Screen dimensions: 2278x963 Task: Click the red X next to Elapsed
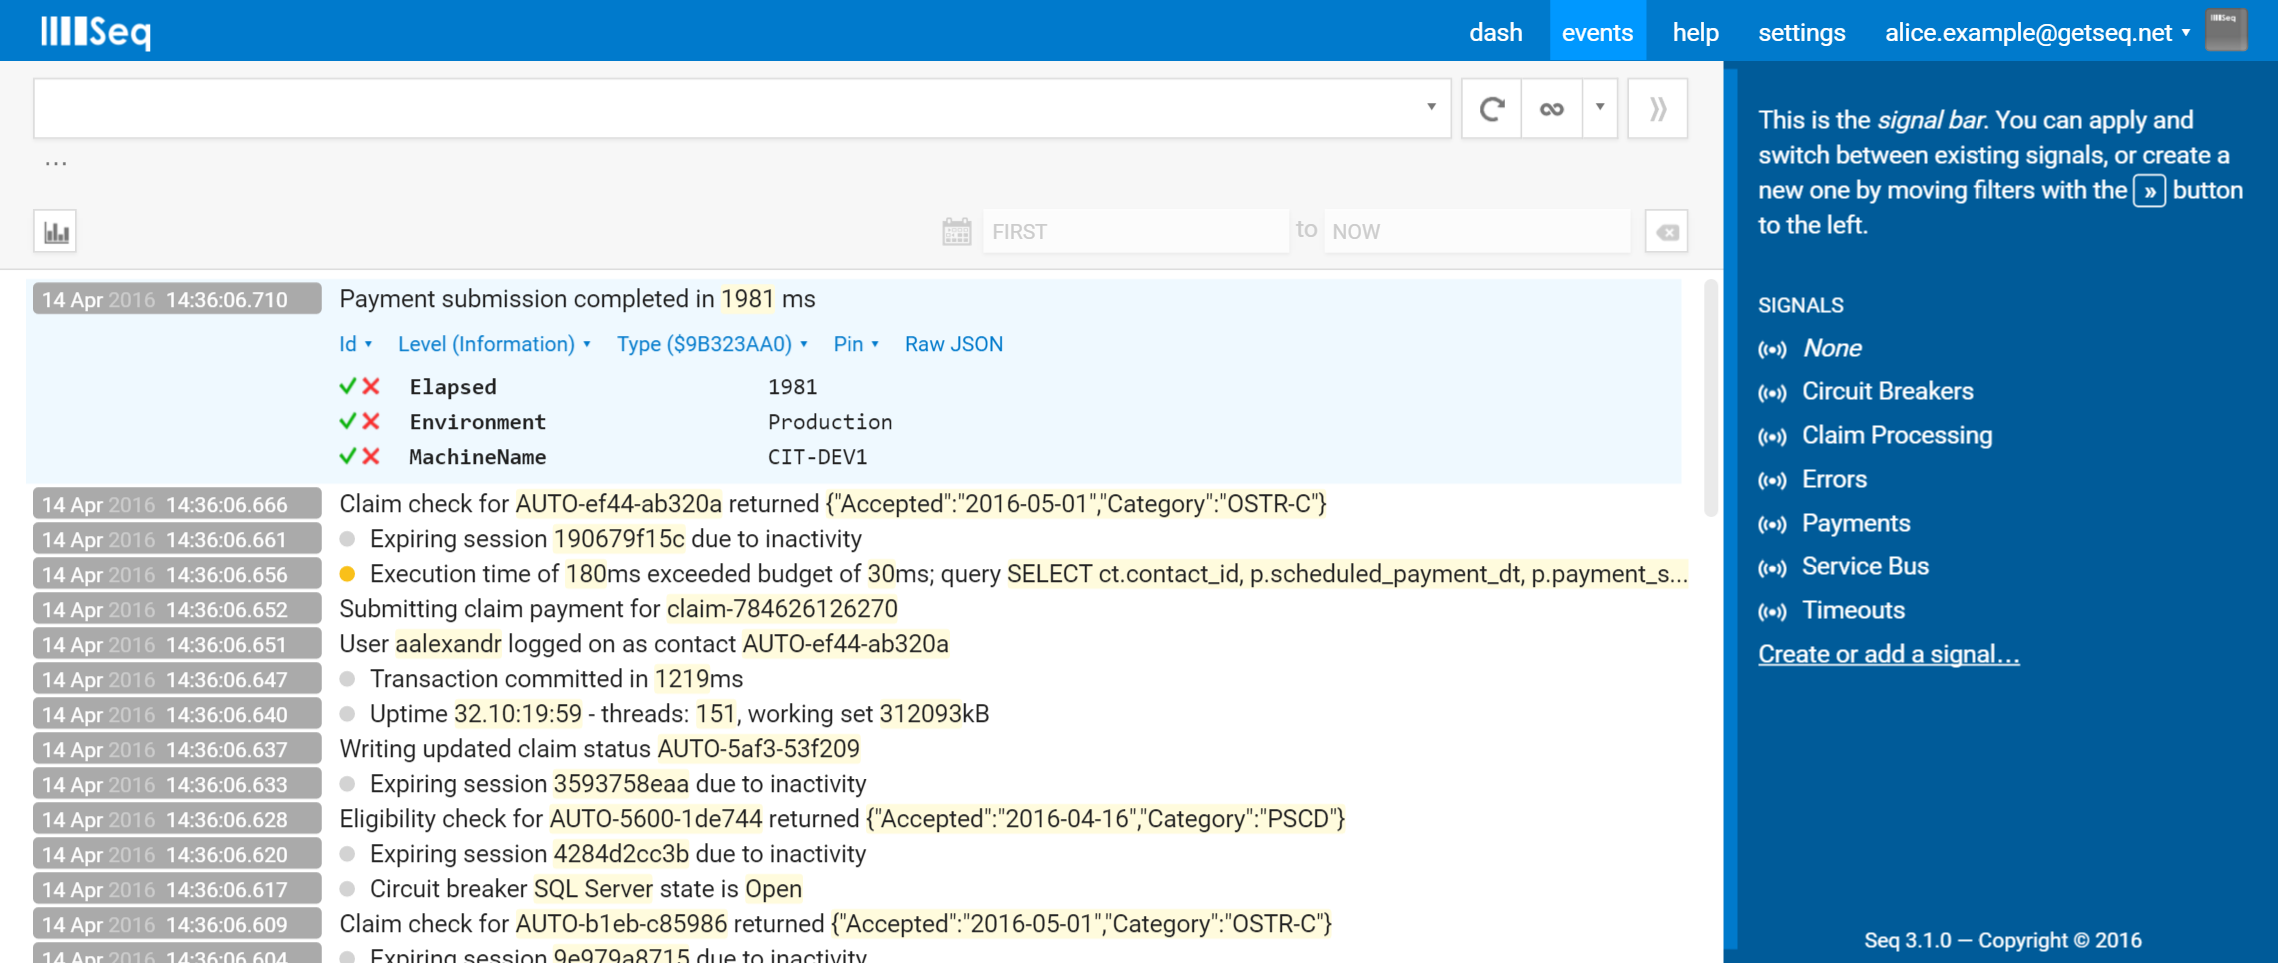[x=371, y=386]
